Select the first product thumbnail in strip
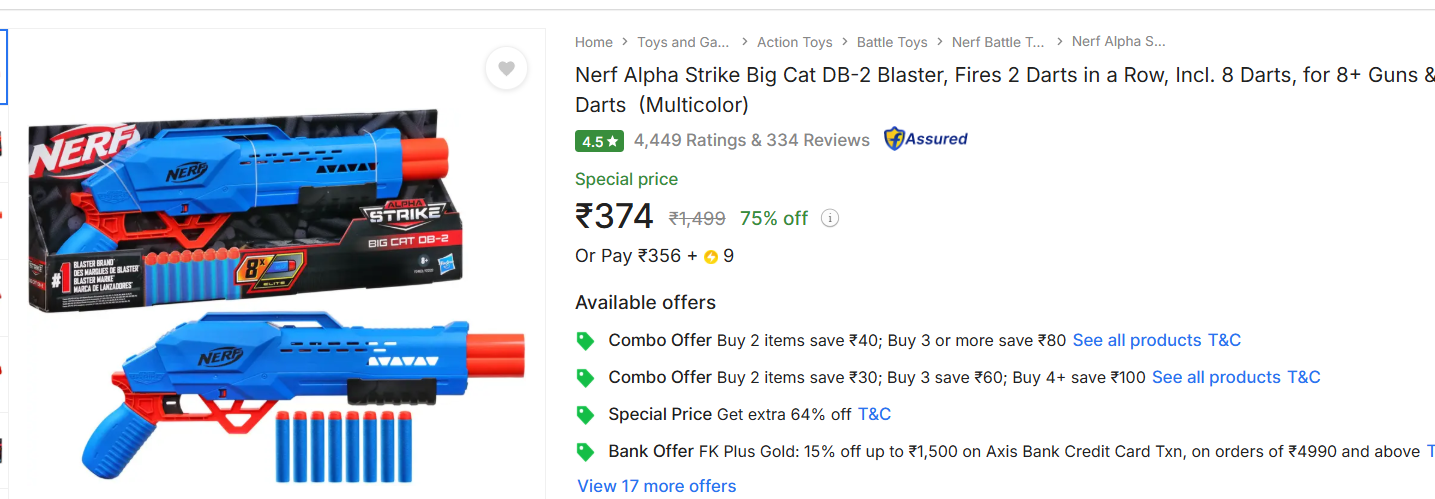Viewport: 1435px width, 499px height. 3,67
